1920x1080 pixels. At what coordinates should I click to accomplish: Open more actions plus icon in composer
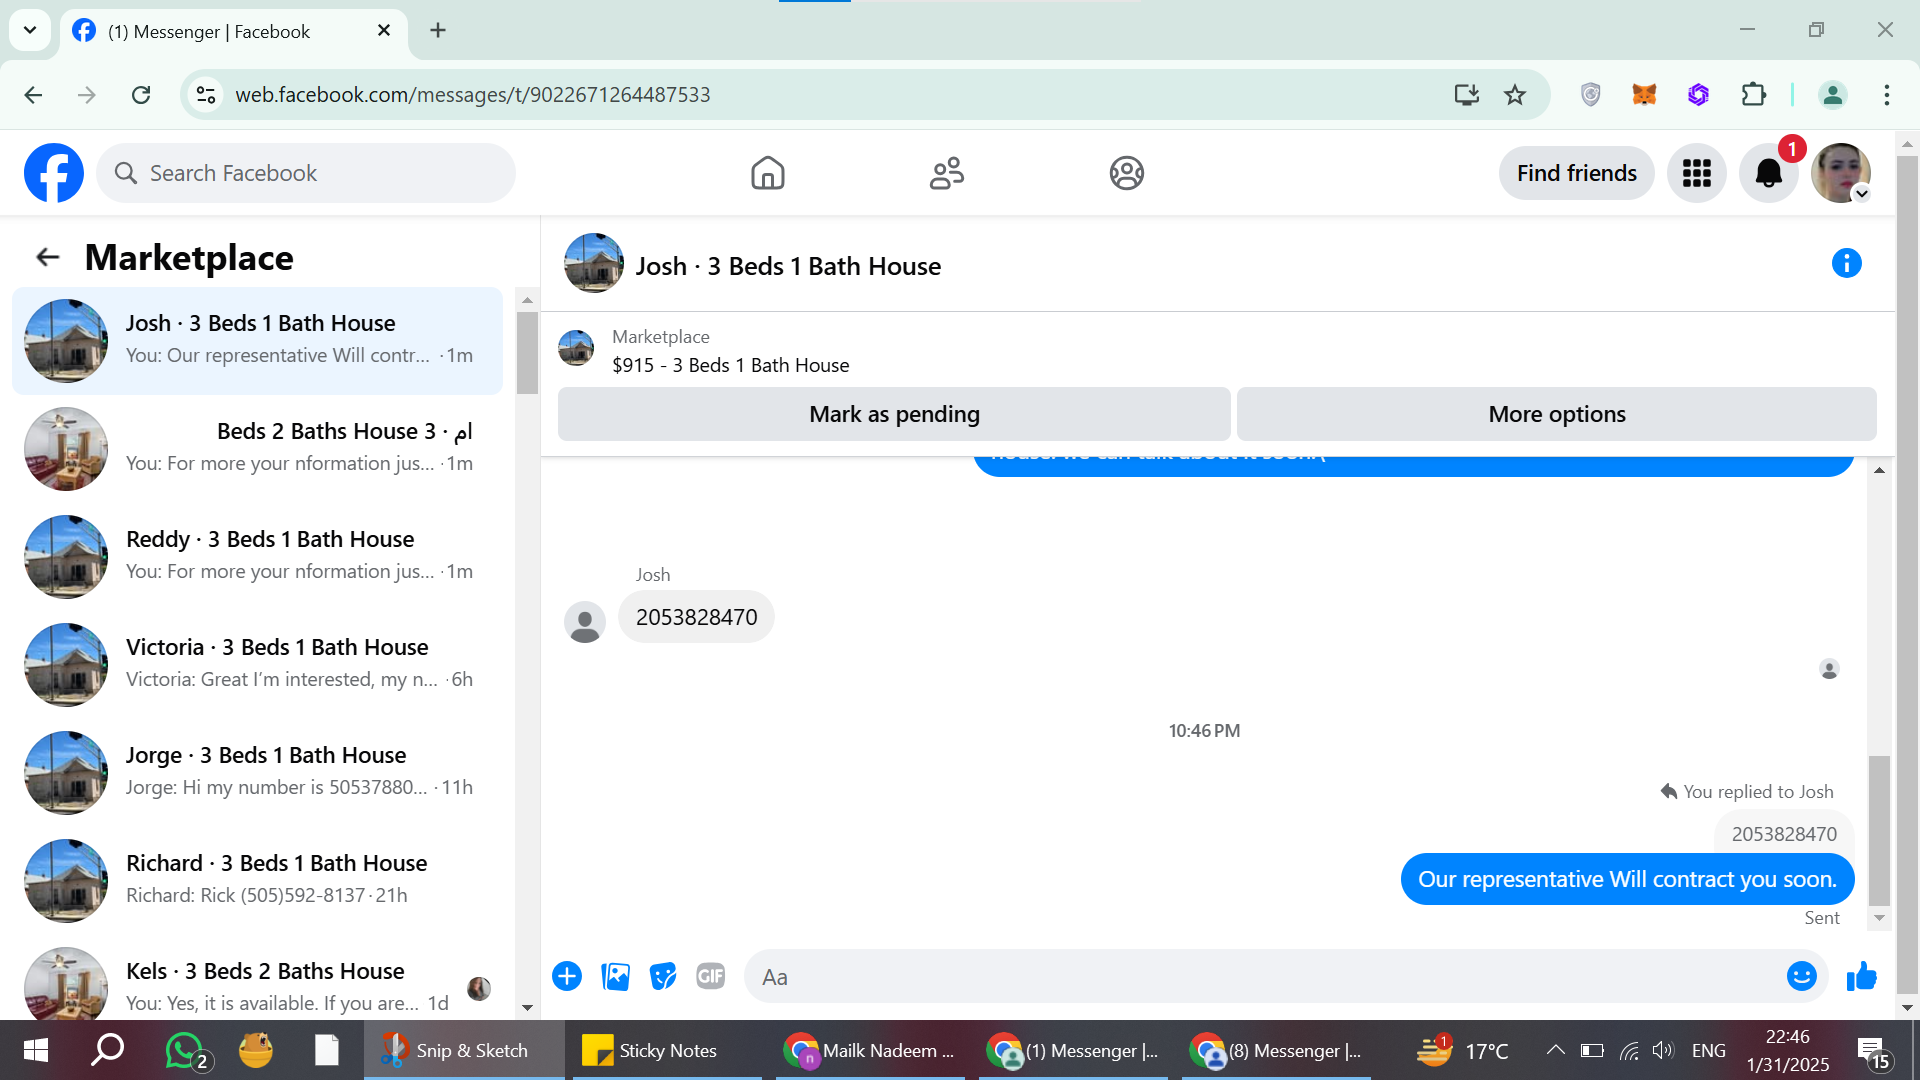point(567,976)
